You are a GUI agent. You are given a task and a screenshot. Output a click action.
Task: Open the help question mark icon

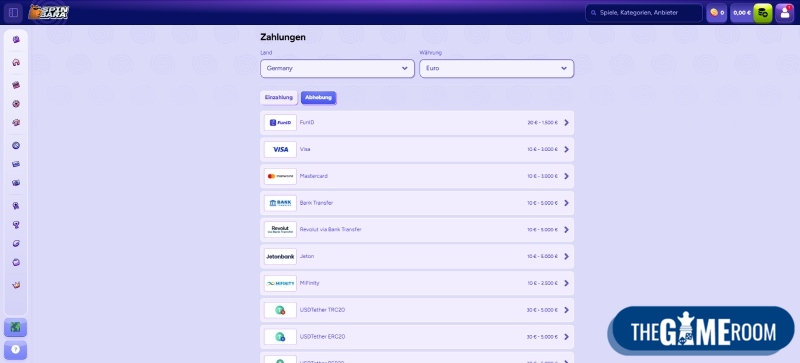point(15,350)
